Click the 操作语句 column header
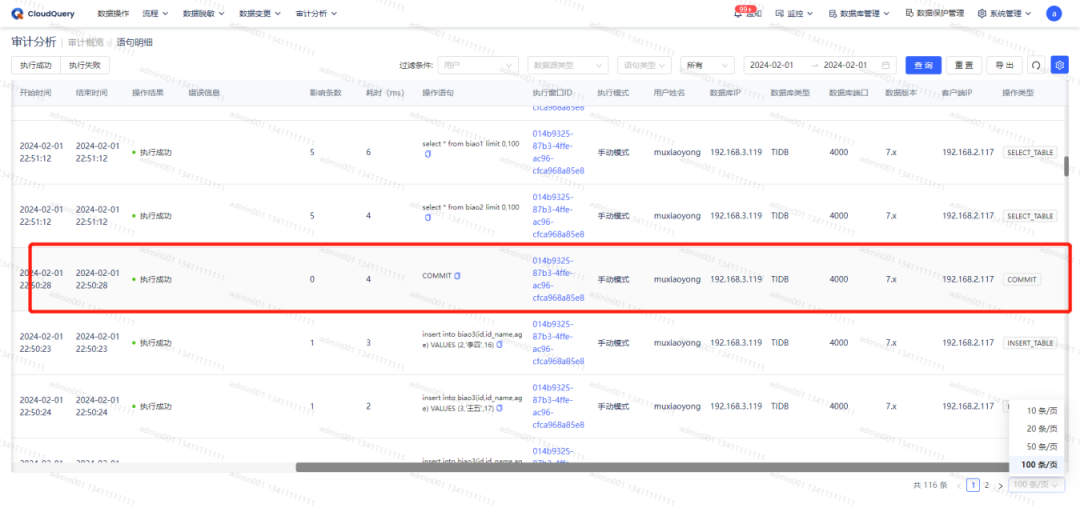 click(438, 93)
